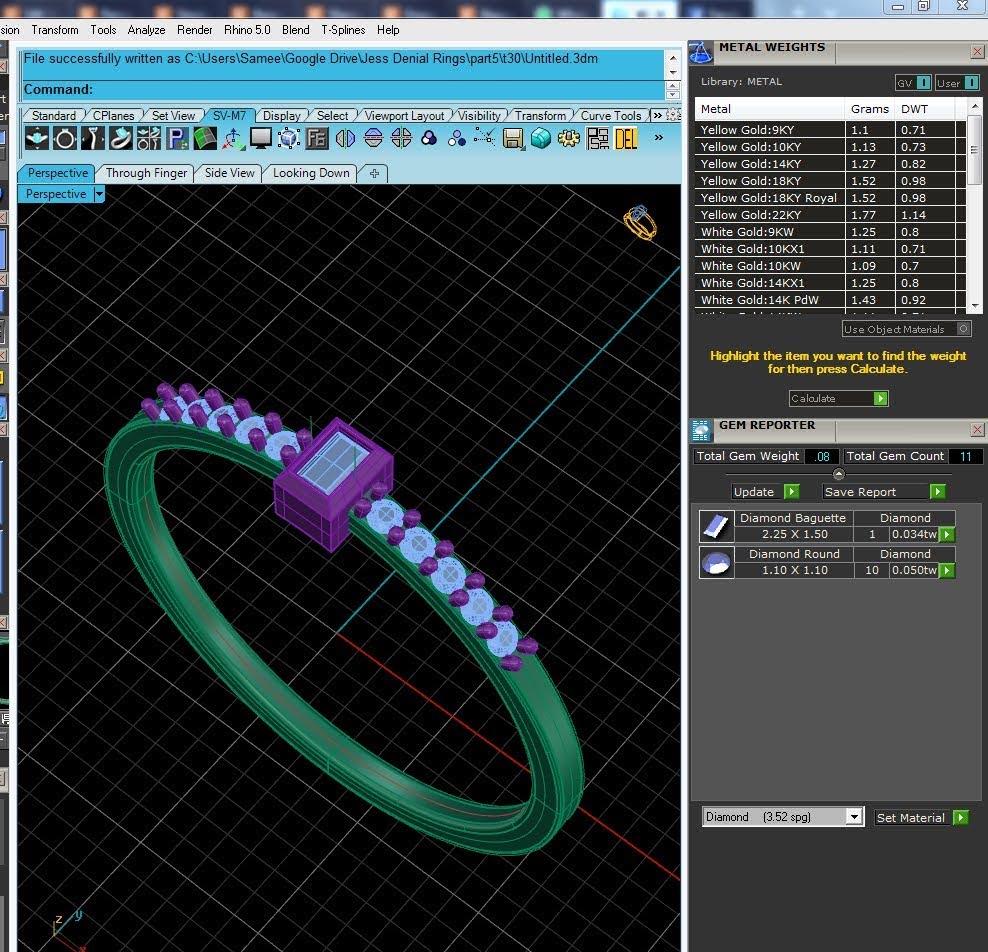Click the Set Material button
988x952 pixels.
tap(922, 817)
